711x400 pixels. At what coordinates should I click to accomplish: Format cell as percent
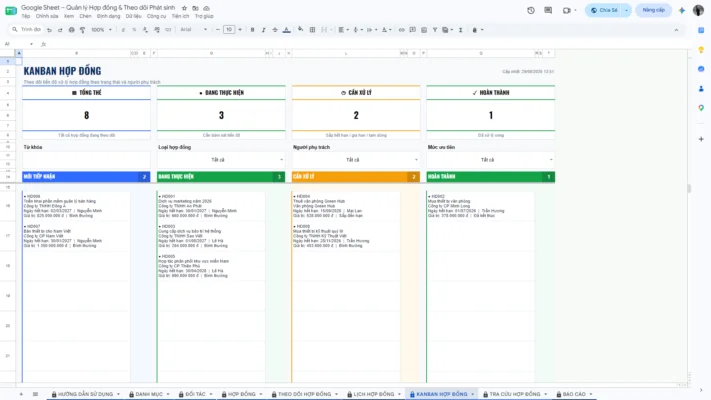[x=134, y=30]
